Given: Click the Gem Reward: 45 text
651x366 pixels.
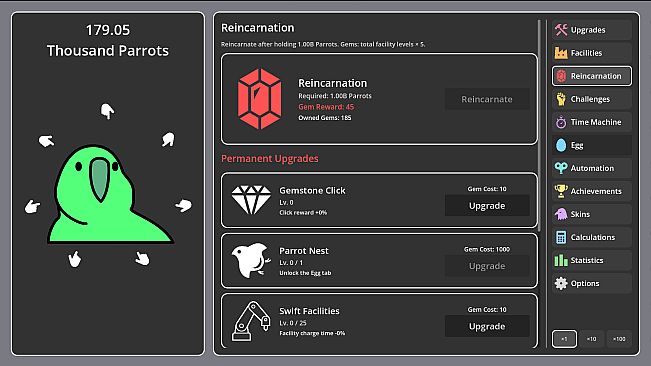Looking at the screenshot, I should tap(326, 107).
